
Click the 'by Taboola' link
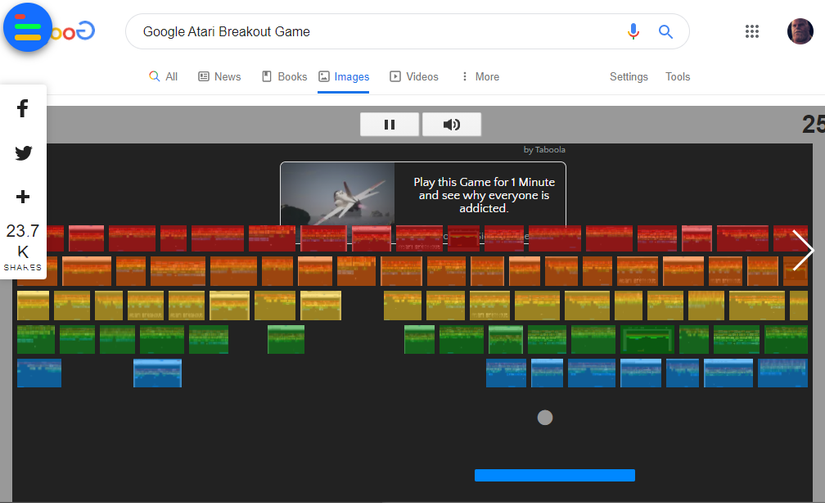click(x=544, y=150)
